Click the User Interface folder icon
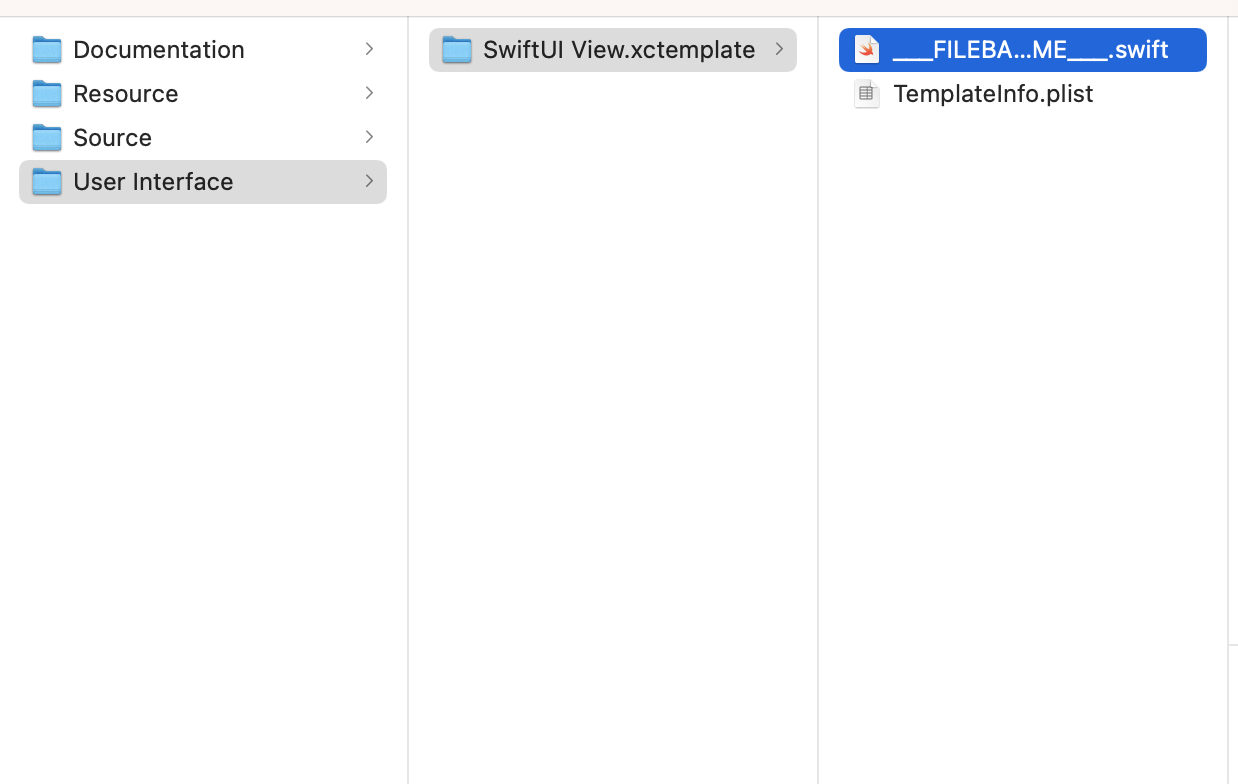The height and width of the screenshot is (784, 1238). coord(47,182)
